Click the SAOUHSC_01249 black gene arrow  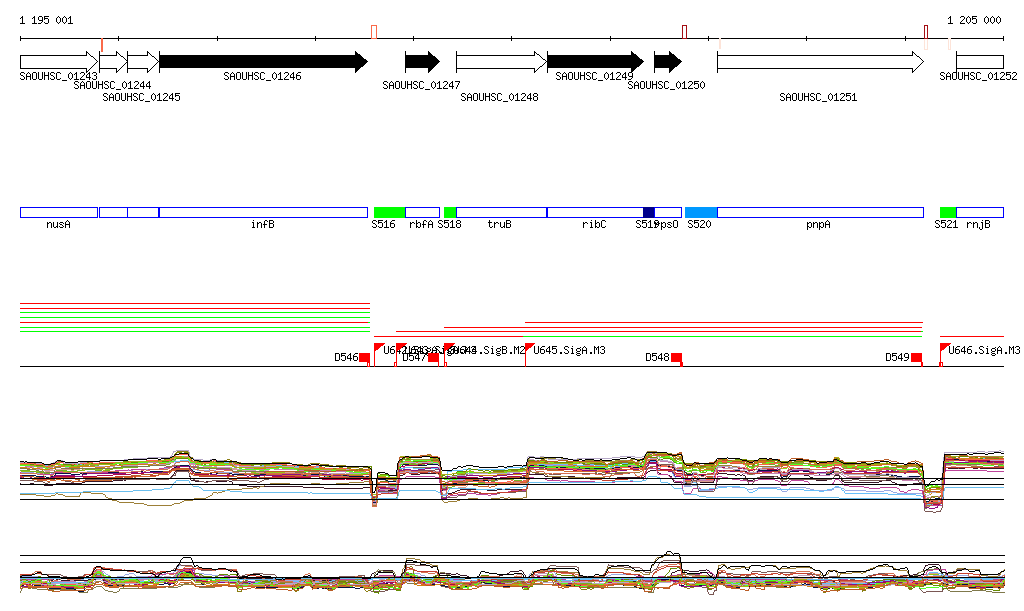tap(594, 62)
